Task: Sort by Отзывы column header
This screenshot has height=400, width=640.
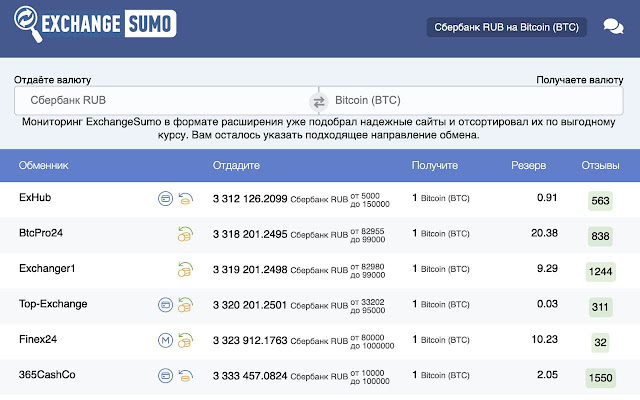Action: coord(600,165)
